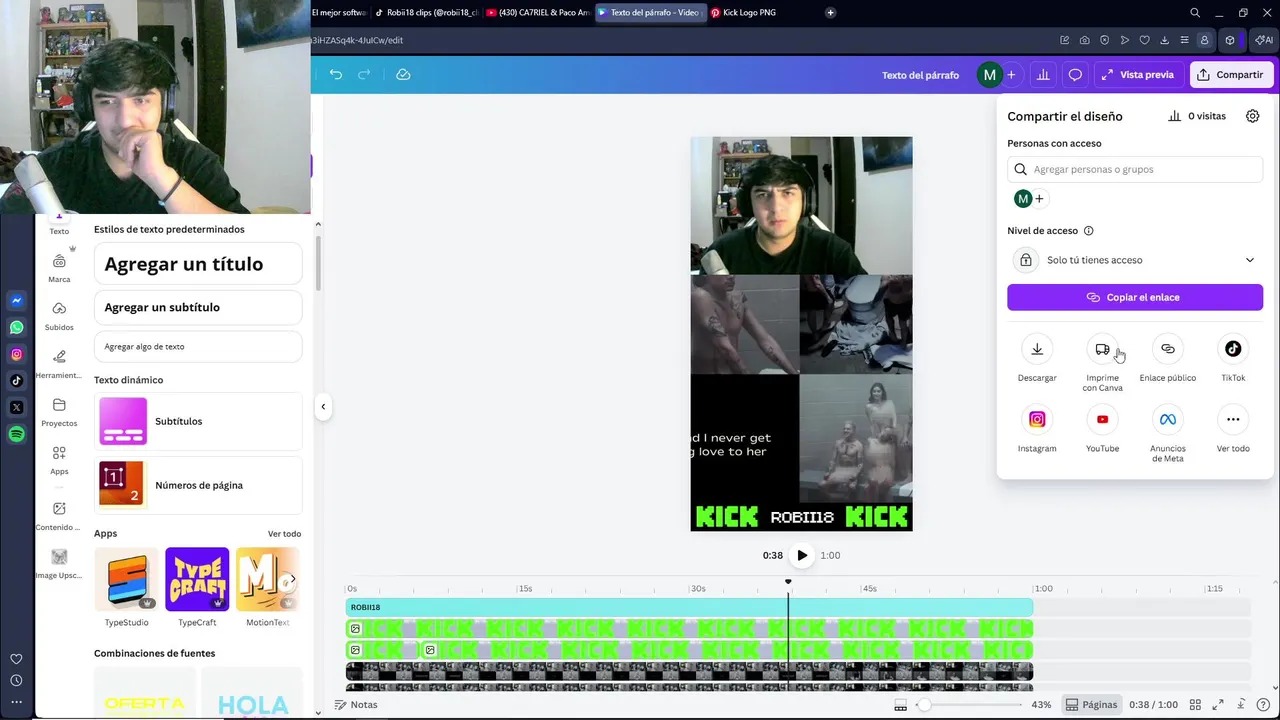
Task: Open the Subidos uploads panel
Action: pos(59,316)
